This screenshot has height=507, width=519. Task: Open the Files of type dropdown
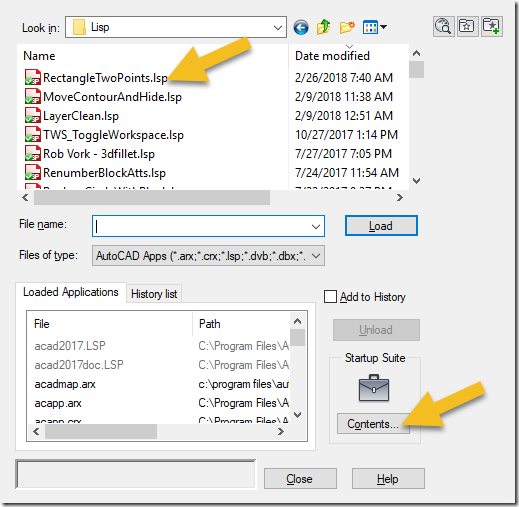pyautogui.click(x=208, y=256)
